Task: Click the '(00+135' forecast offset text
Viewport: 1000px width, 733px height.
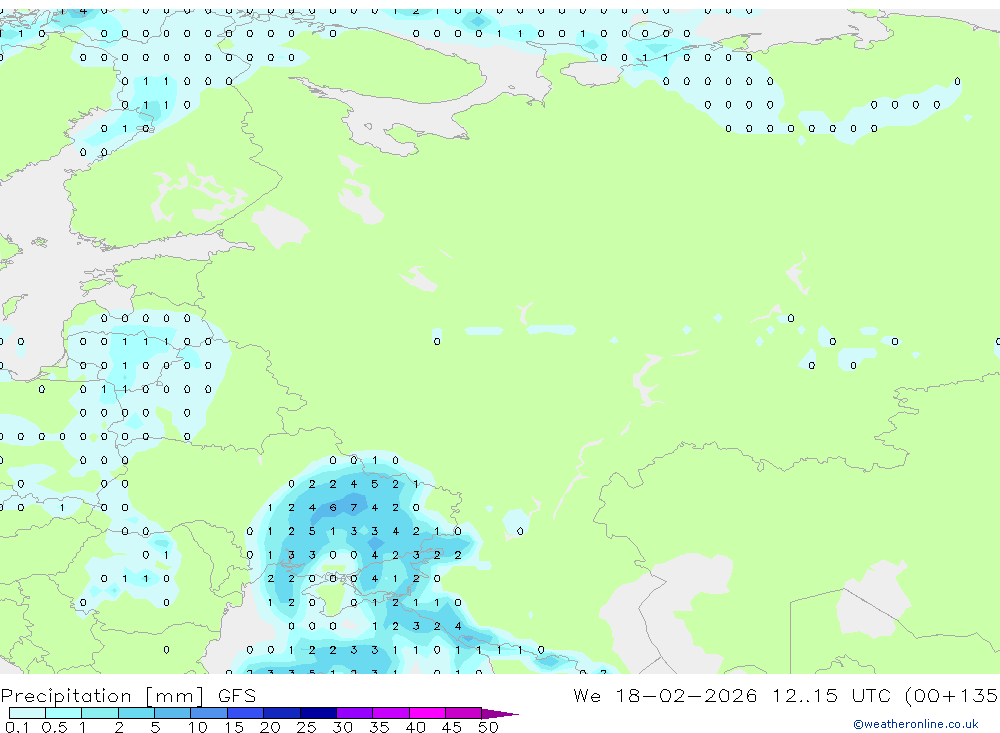Action: click(952, 695)
